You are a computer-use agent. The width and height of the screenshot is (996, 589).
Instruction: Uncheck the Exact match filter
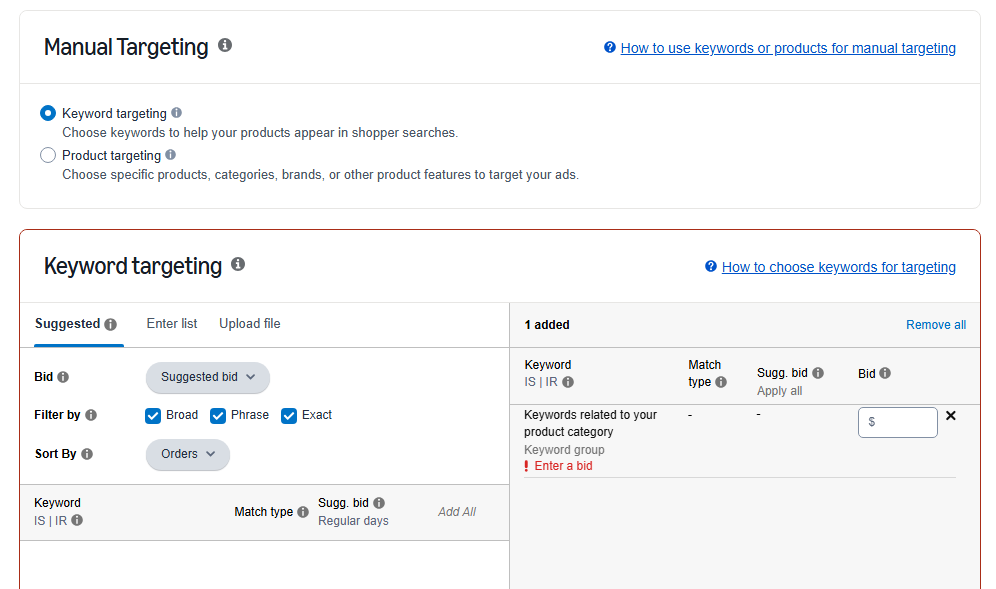coord(289,416)
